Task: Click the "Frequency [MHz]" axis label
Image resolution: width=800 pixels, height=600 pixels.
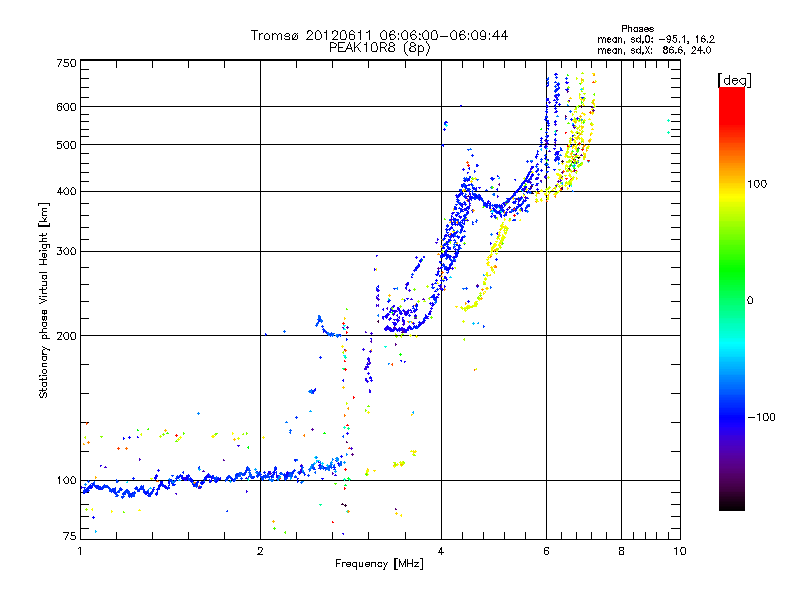Action: (x=379, y=564)
